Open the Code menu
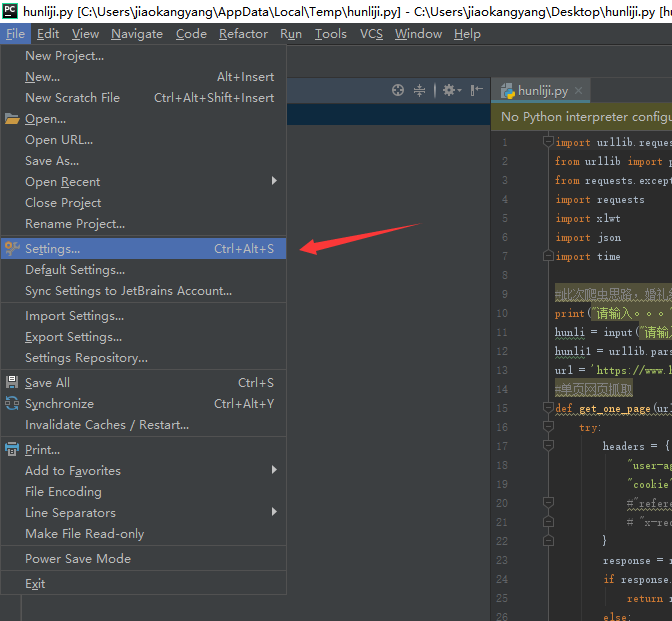 (191, 34)
